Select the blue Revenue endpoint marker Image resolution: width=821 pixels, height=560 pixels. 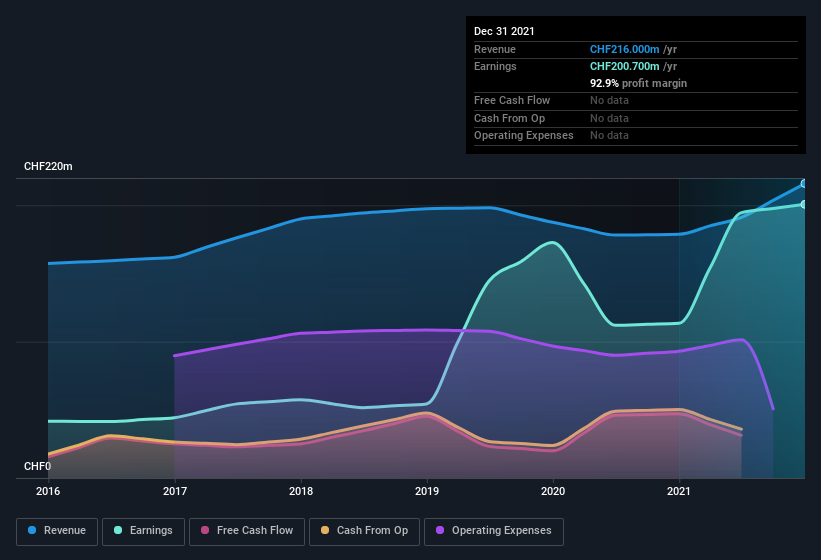(x=804, y=184)
